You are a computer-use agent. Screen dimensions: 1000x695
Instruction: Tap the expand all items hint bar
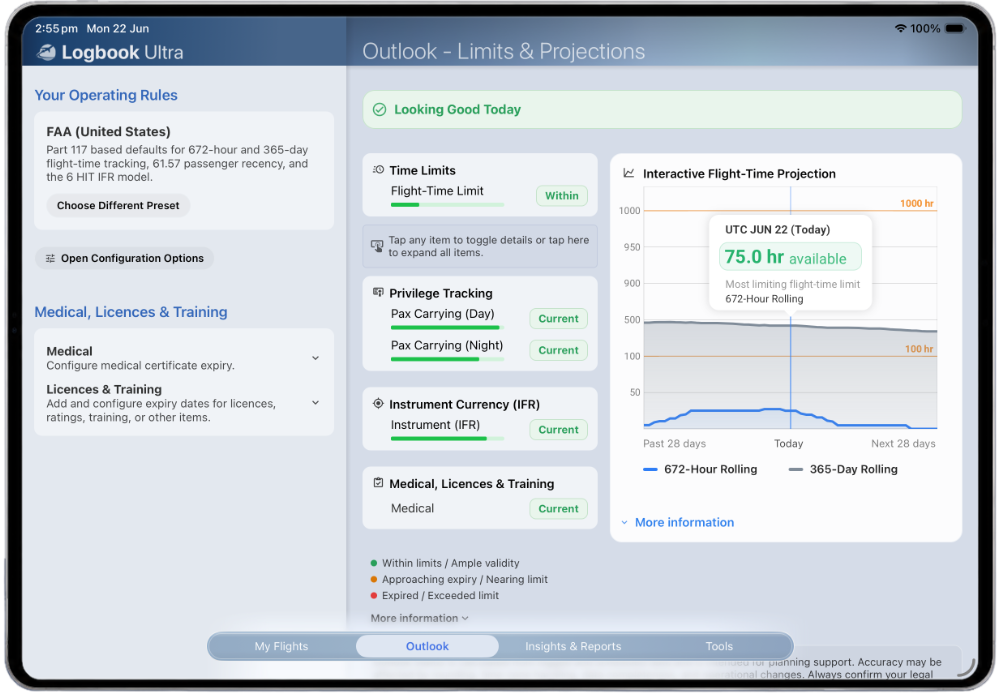click(480, 246)
